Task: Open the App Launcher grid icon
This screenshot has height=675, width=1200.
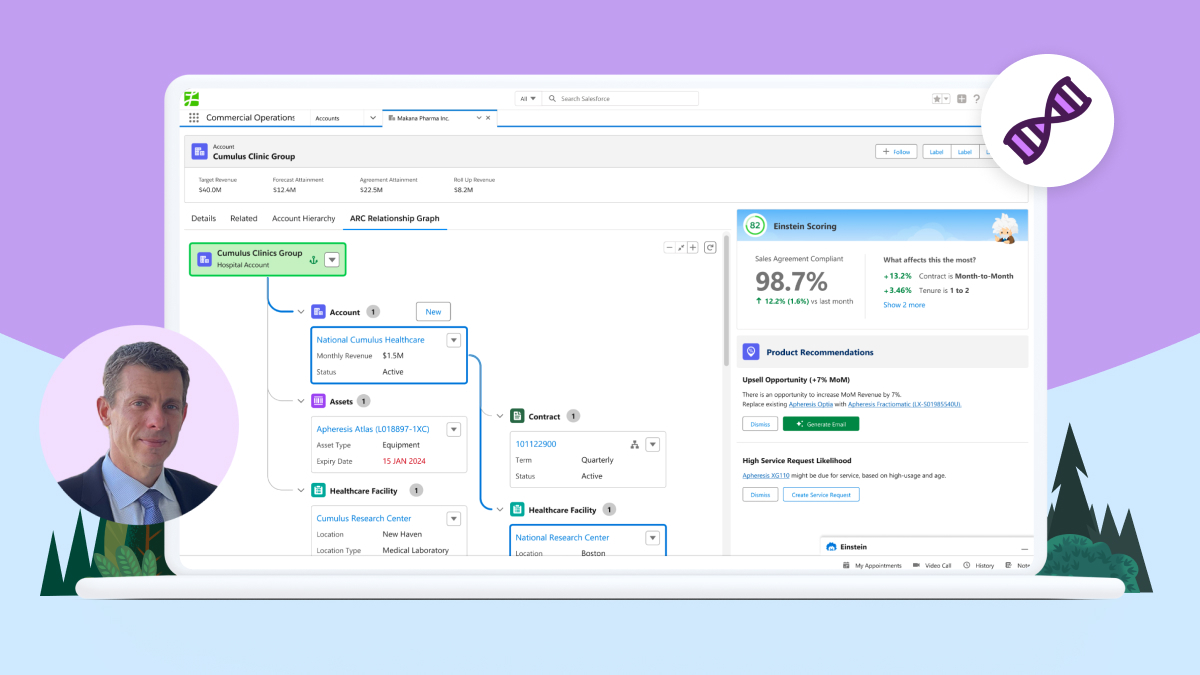Action: click(x=193, y=118)
